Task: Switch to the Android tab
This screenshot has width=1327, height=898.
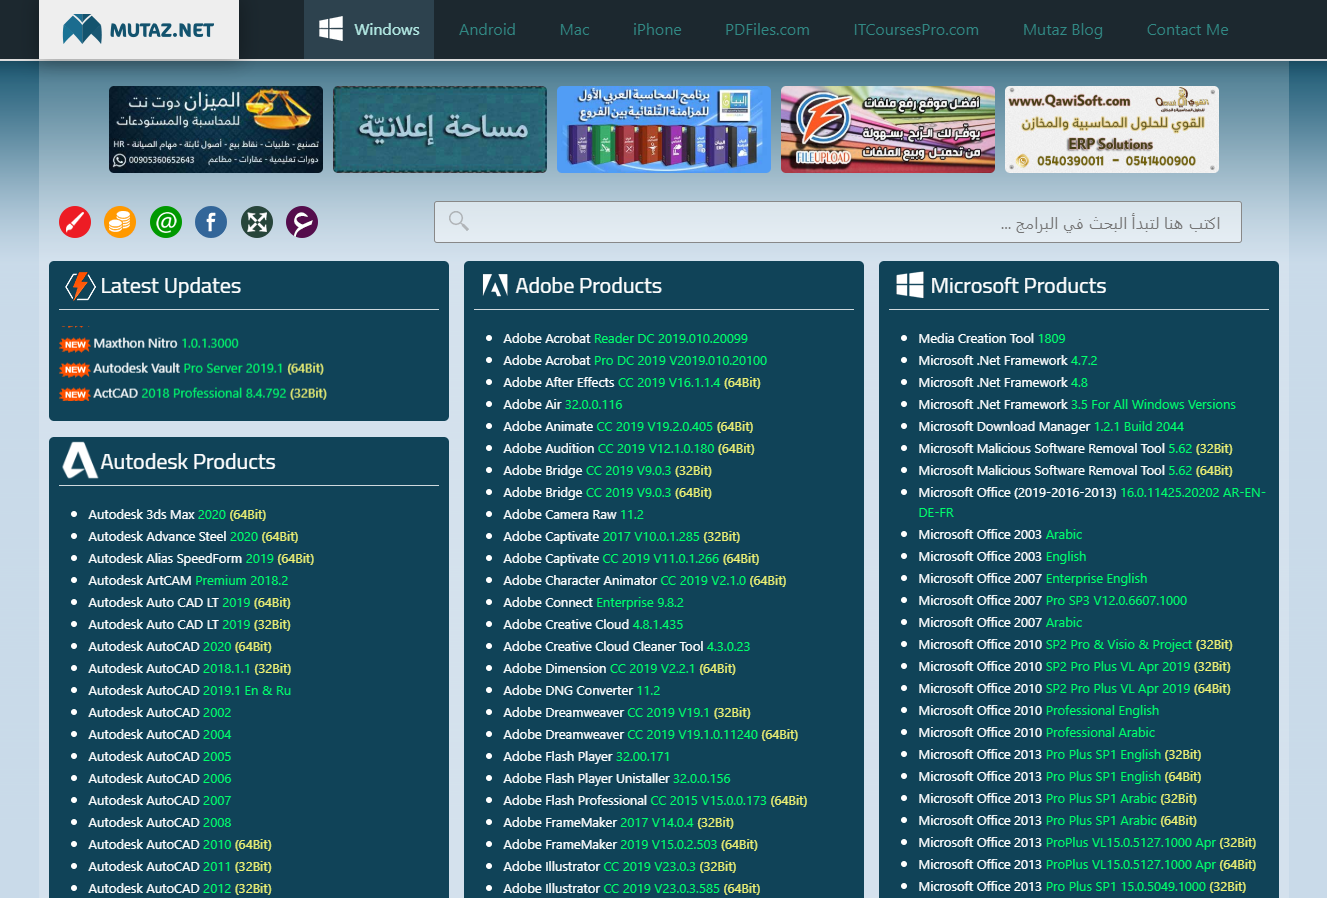Action: pos(487,30)
